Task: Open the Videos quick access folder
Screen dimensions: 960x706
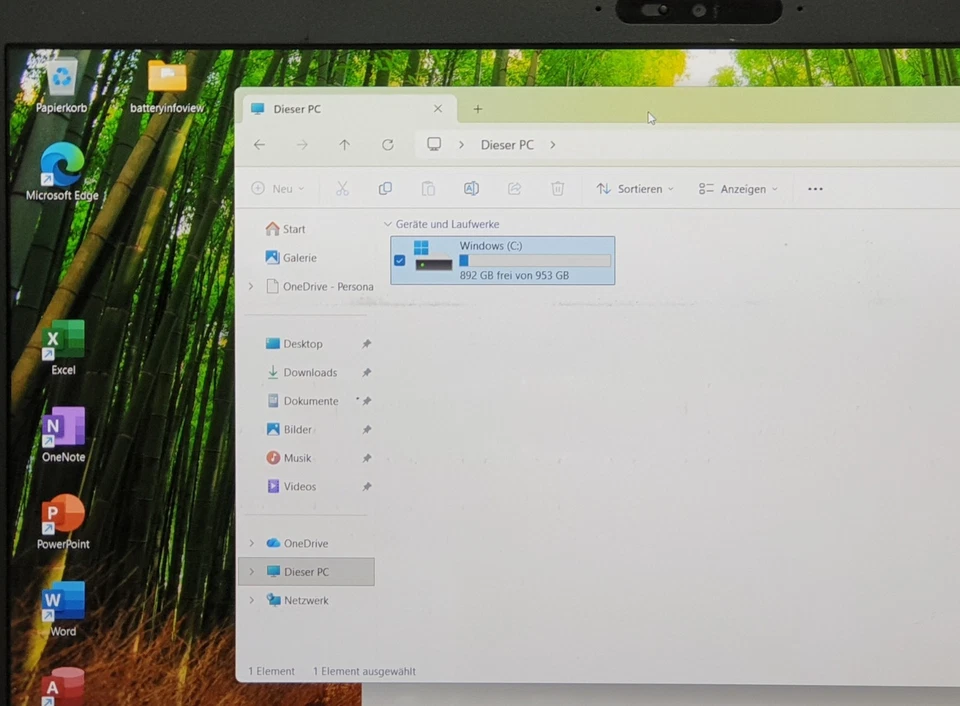Action: (291, 486)
